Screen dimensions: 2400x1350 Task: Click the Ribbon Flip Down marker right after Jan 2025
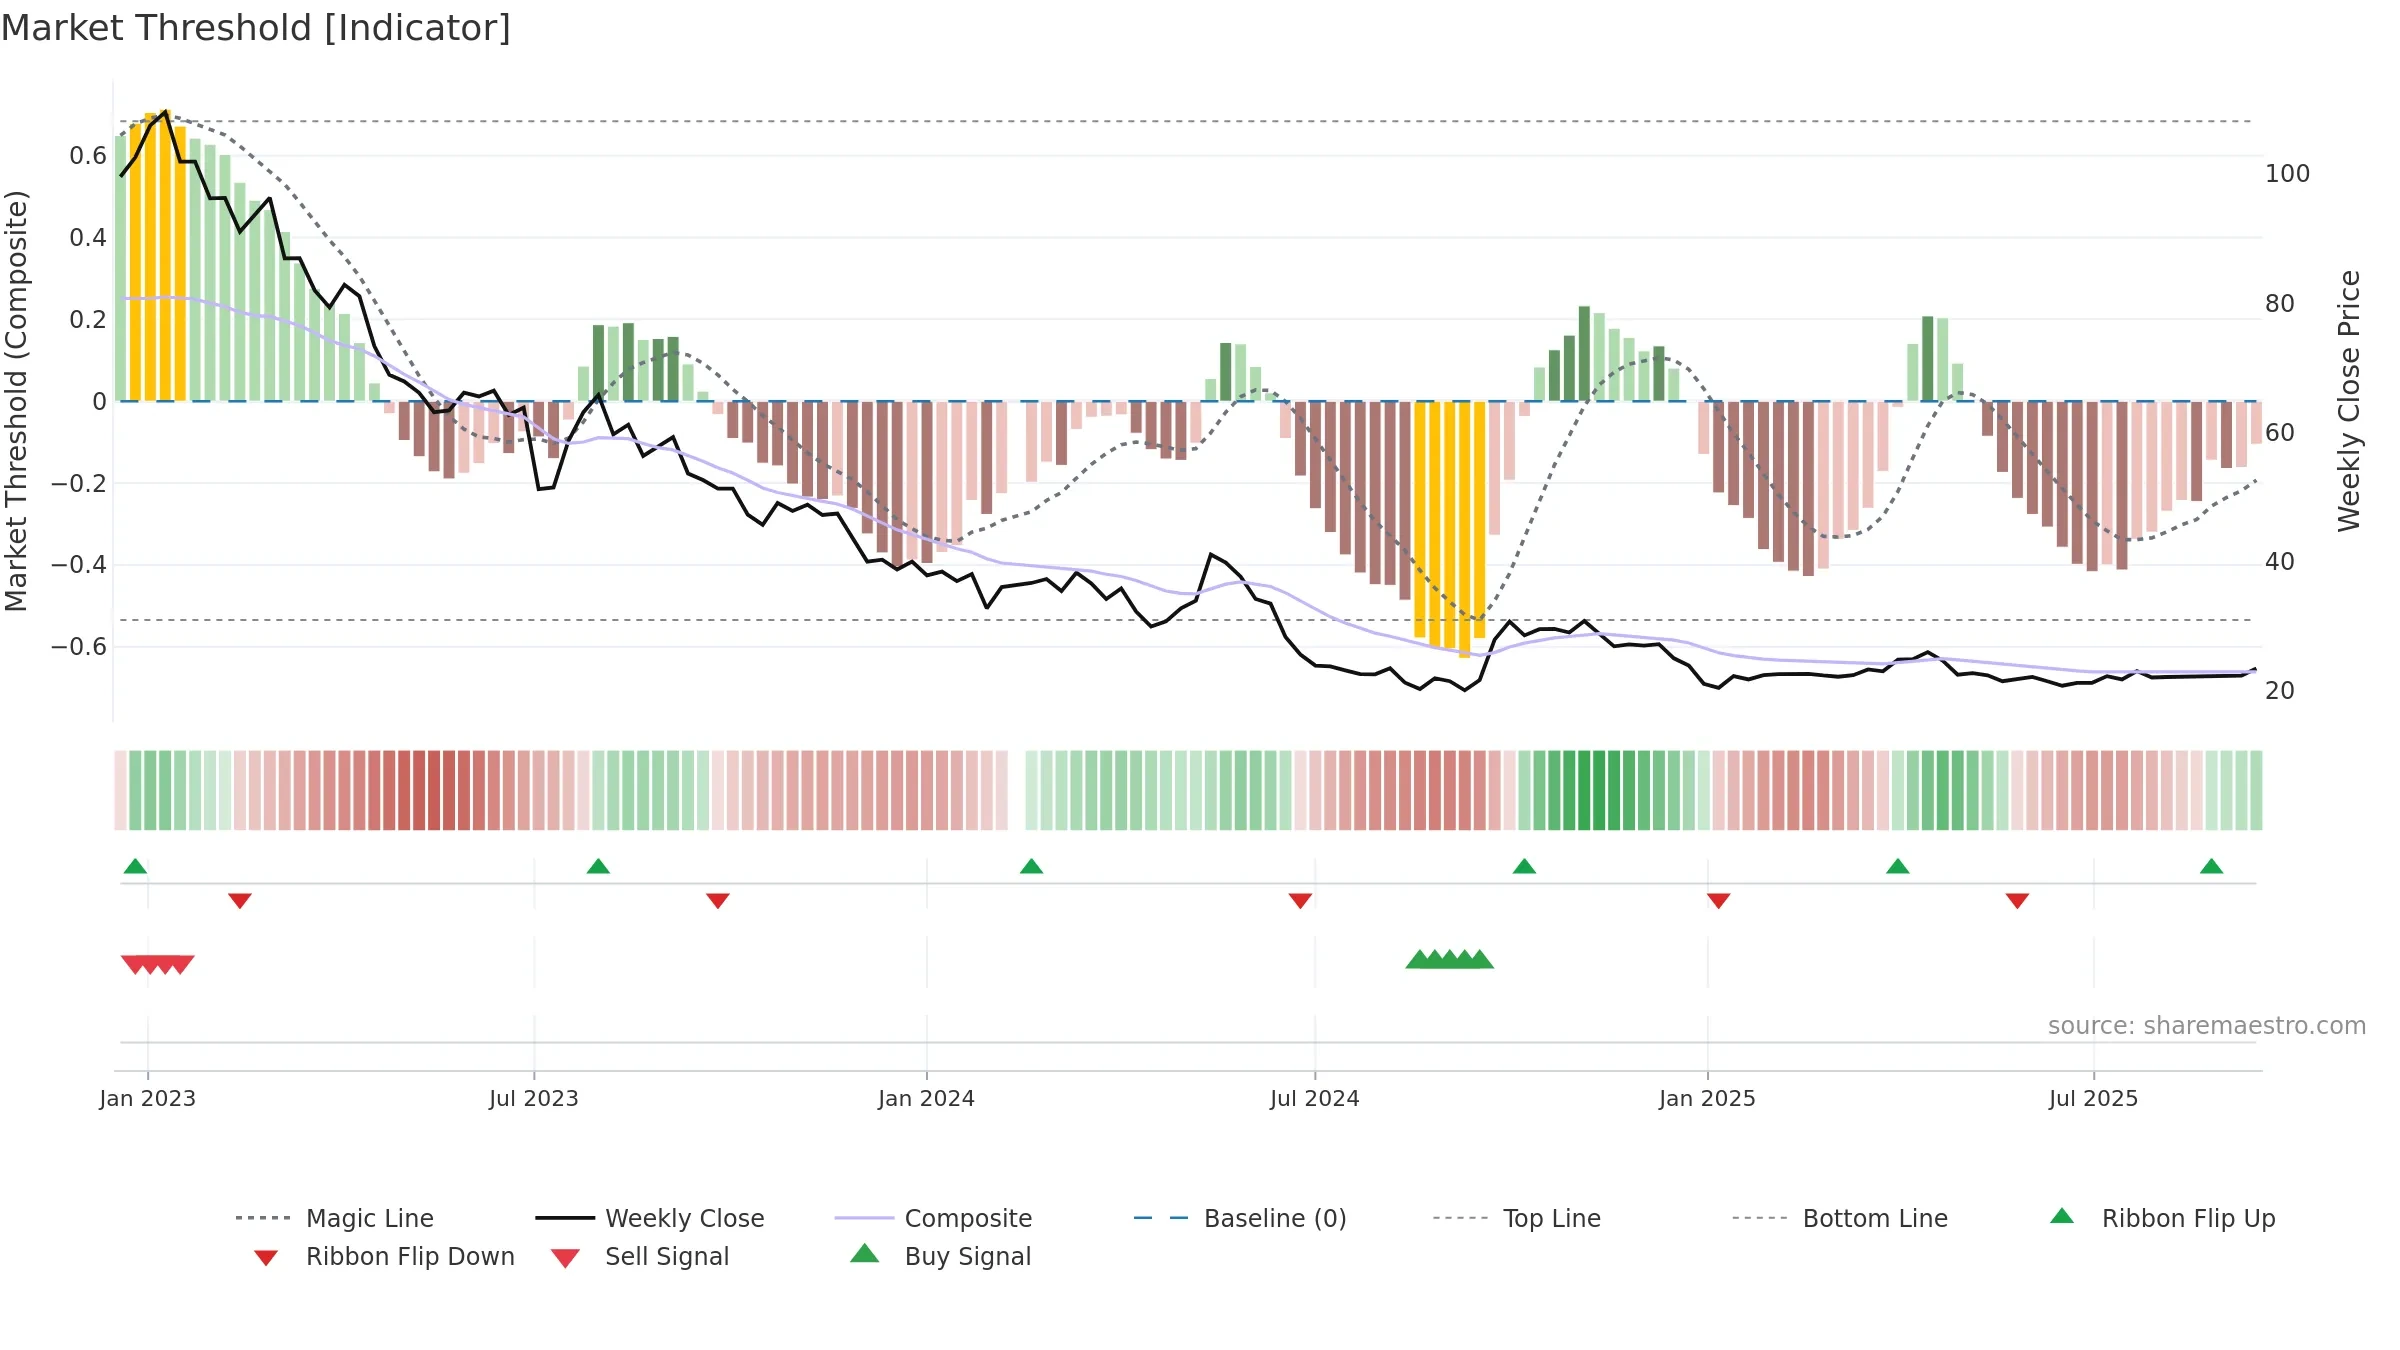[x=1719, y=901]
